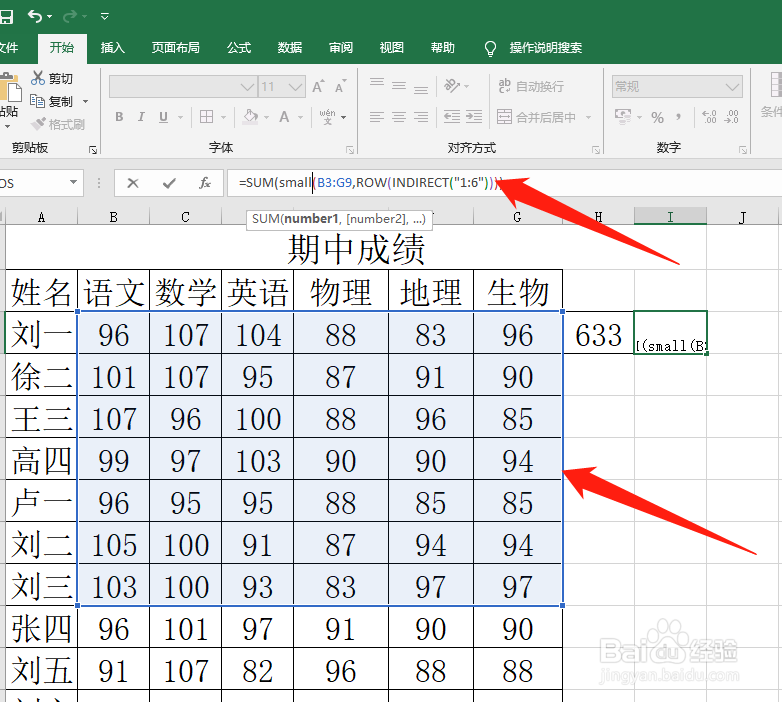782x702 pixels.
Task: Open the Customize Quick Access Toolbar arrow
Action: (105, 16)
